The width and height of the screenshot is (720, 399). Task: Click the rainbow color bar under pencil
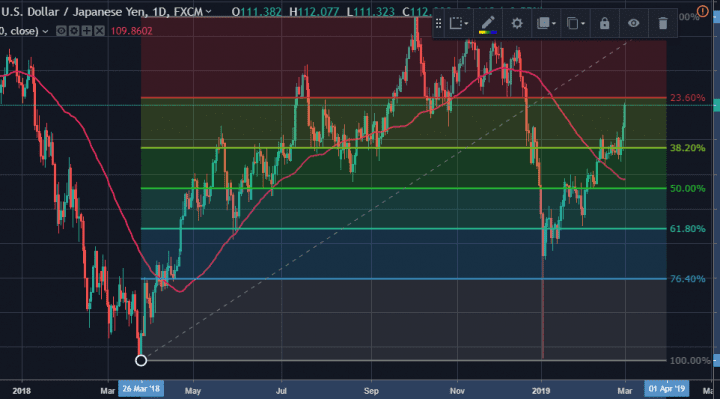(488, 32)
